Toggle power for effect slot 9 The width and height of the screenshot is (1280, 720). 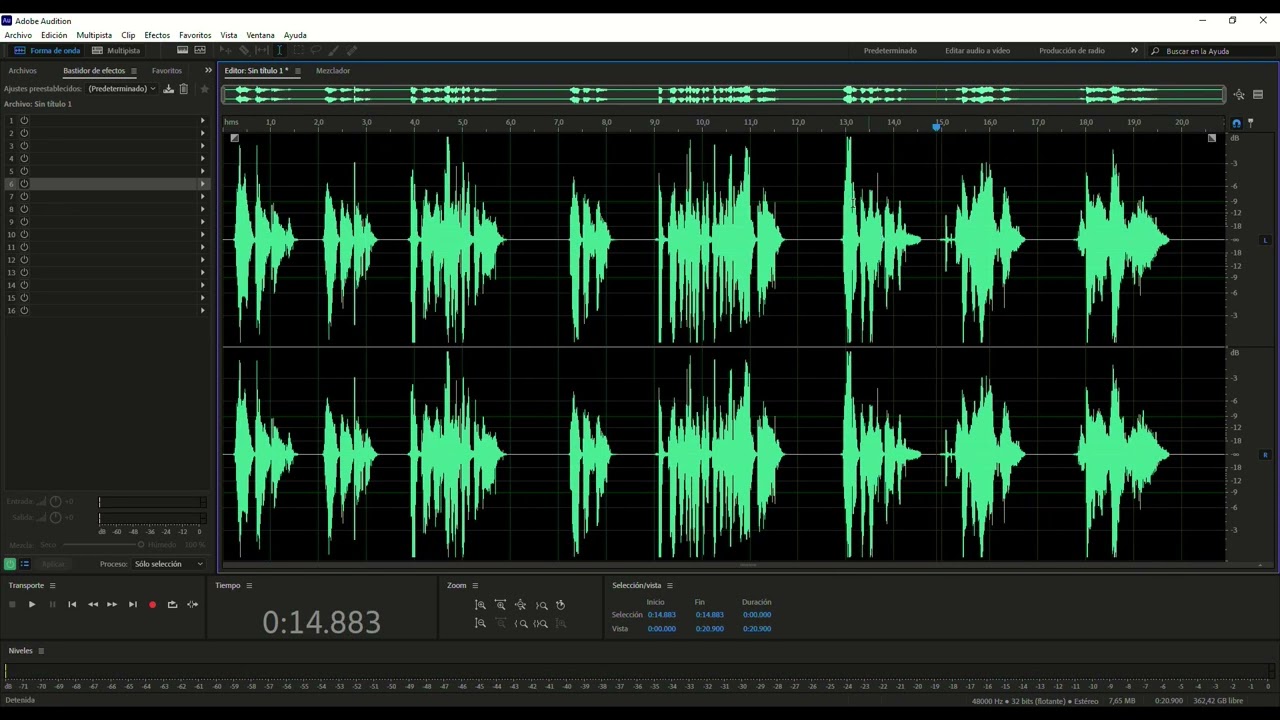tap(24, 222)
